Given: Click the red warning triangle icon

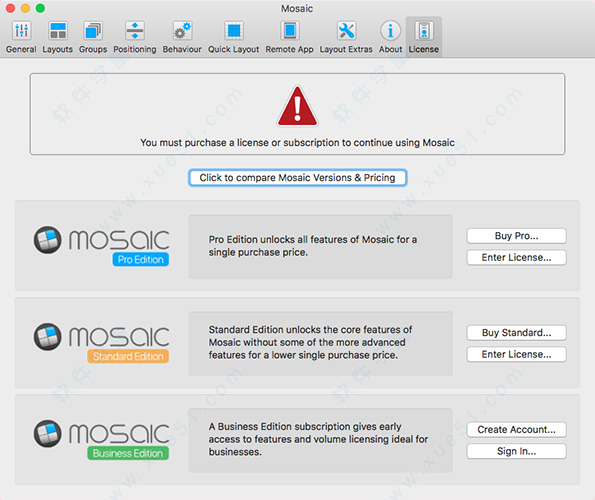Looking at the screenshot, I should coord(298,106).
